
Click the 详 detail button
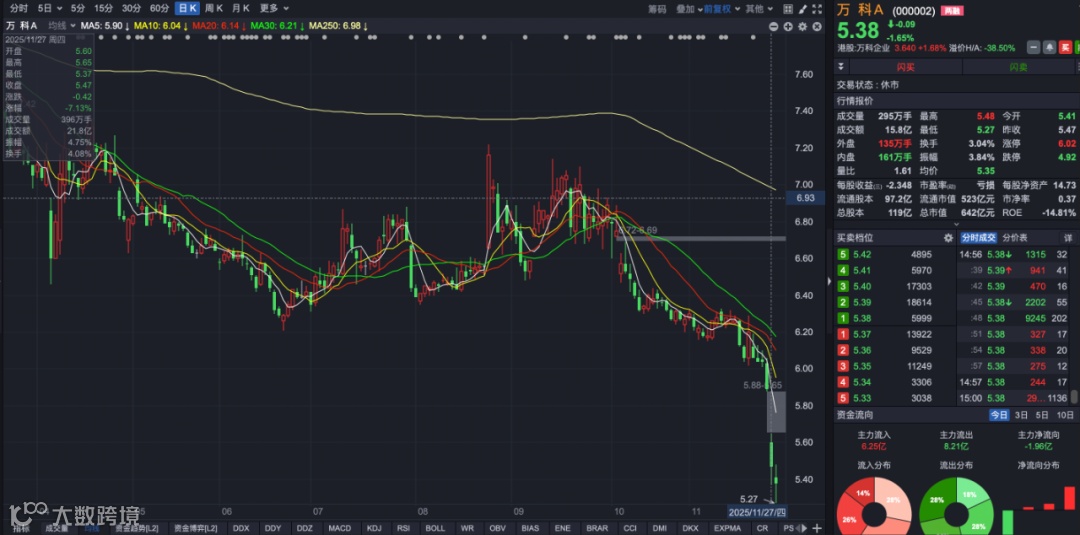tap(1068, 238)
